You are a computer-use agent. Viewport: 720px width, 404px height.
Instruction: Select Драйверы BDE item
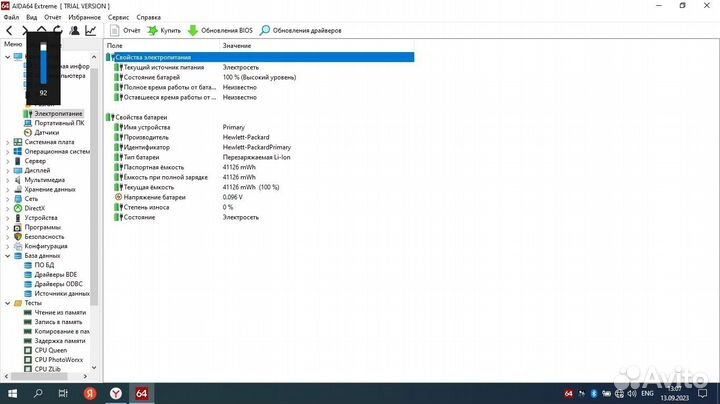tap(56, 275)
